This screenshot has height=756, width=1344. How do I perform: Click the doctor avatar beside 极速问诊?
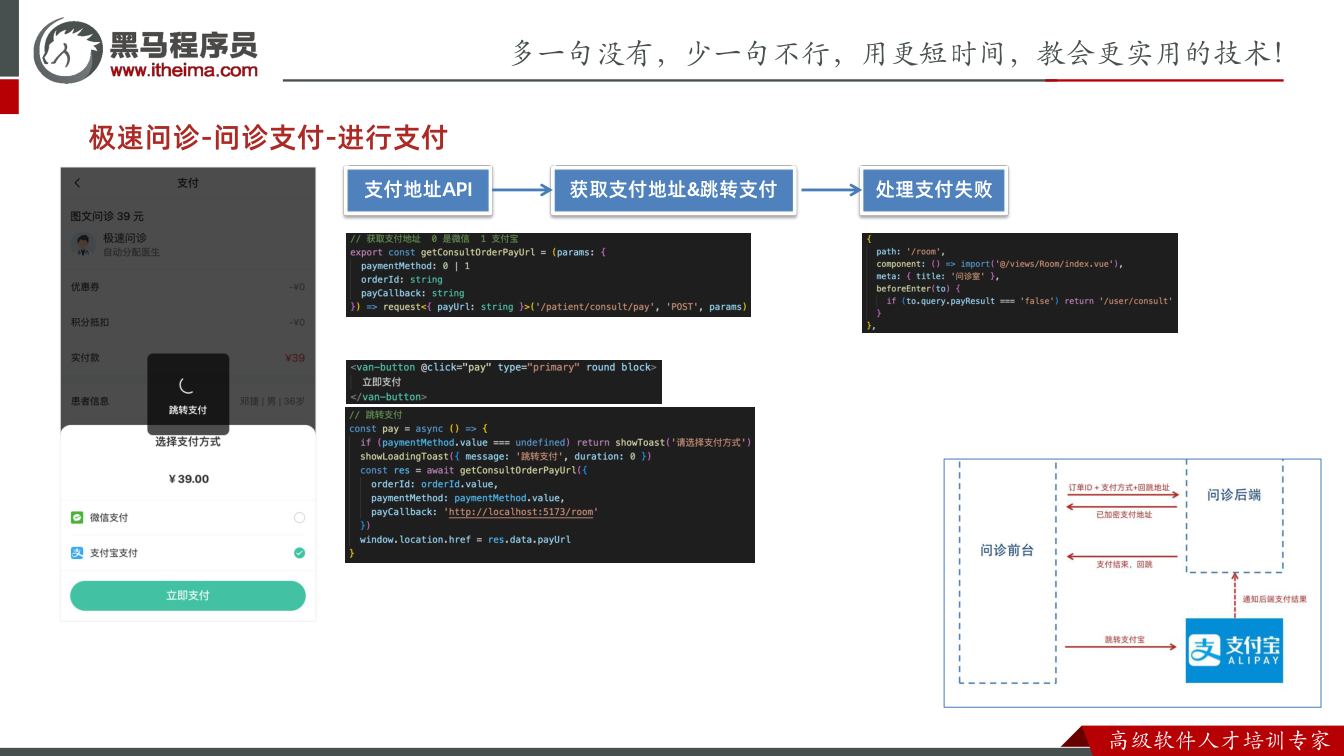tap(84, 244)
